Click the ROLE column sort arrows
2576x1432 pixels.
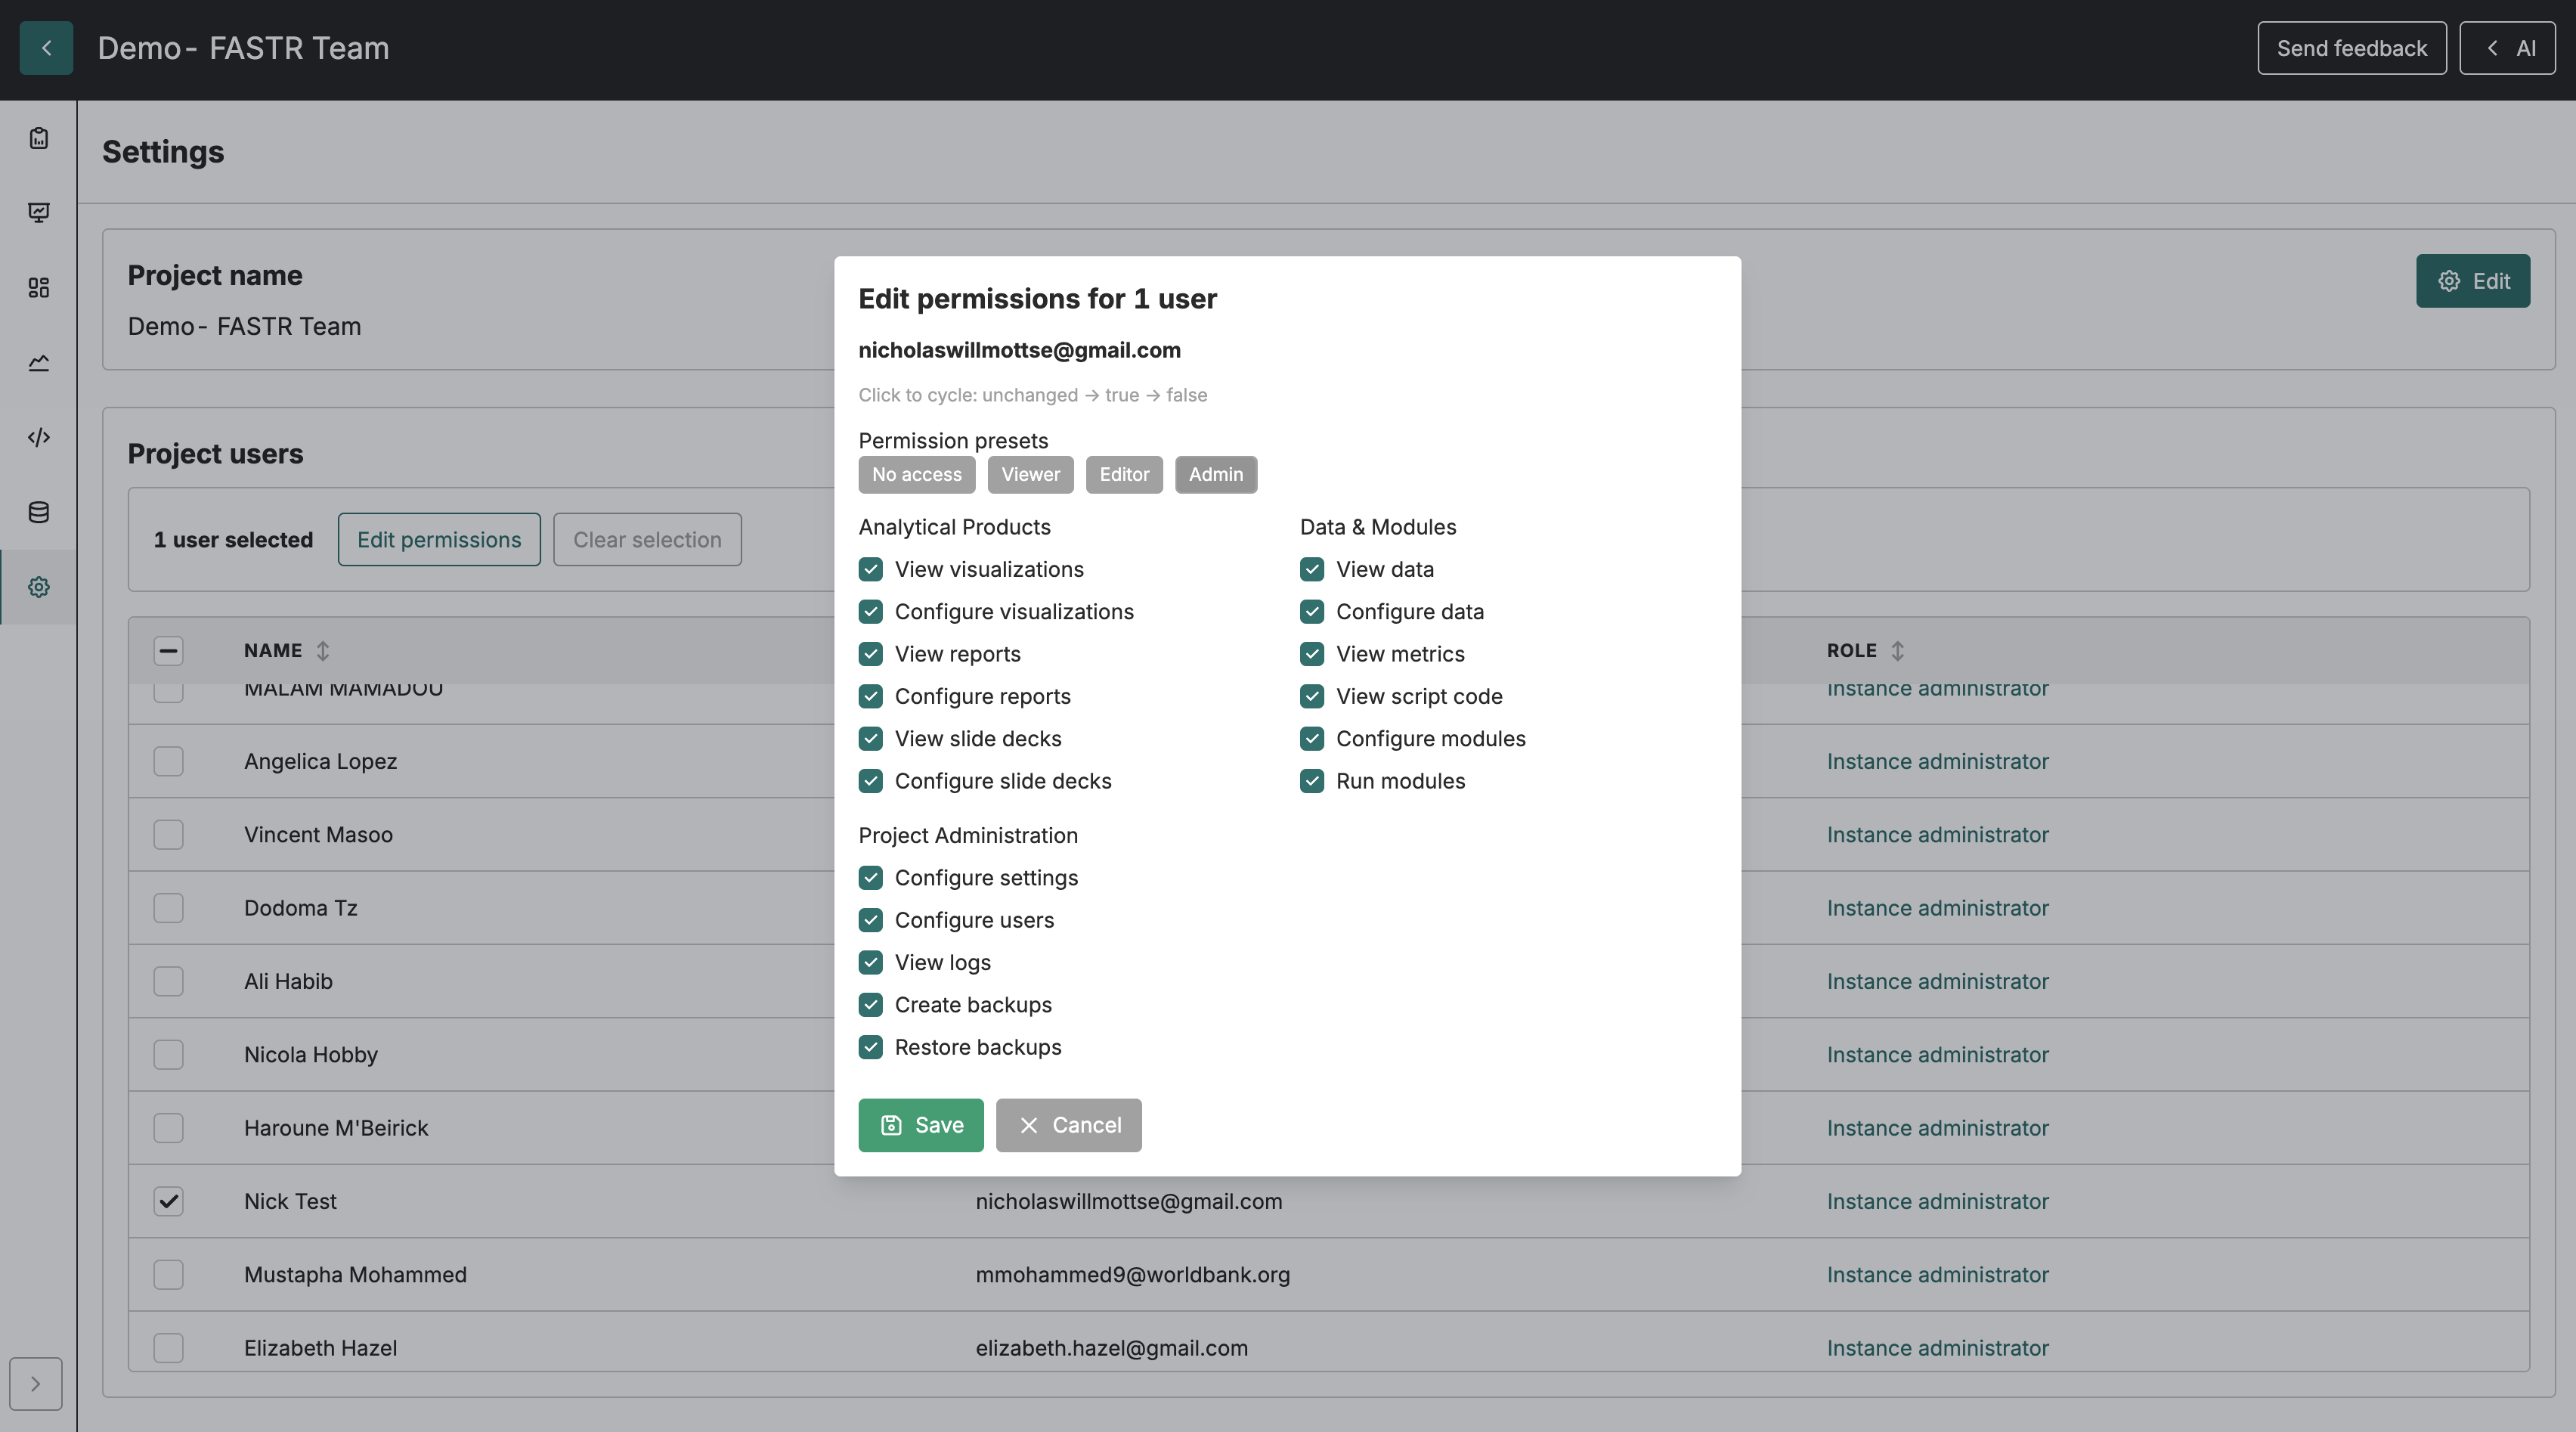pyautogui.click(x=1898, y=651)
